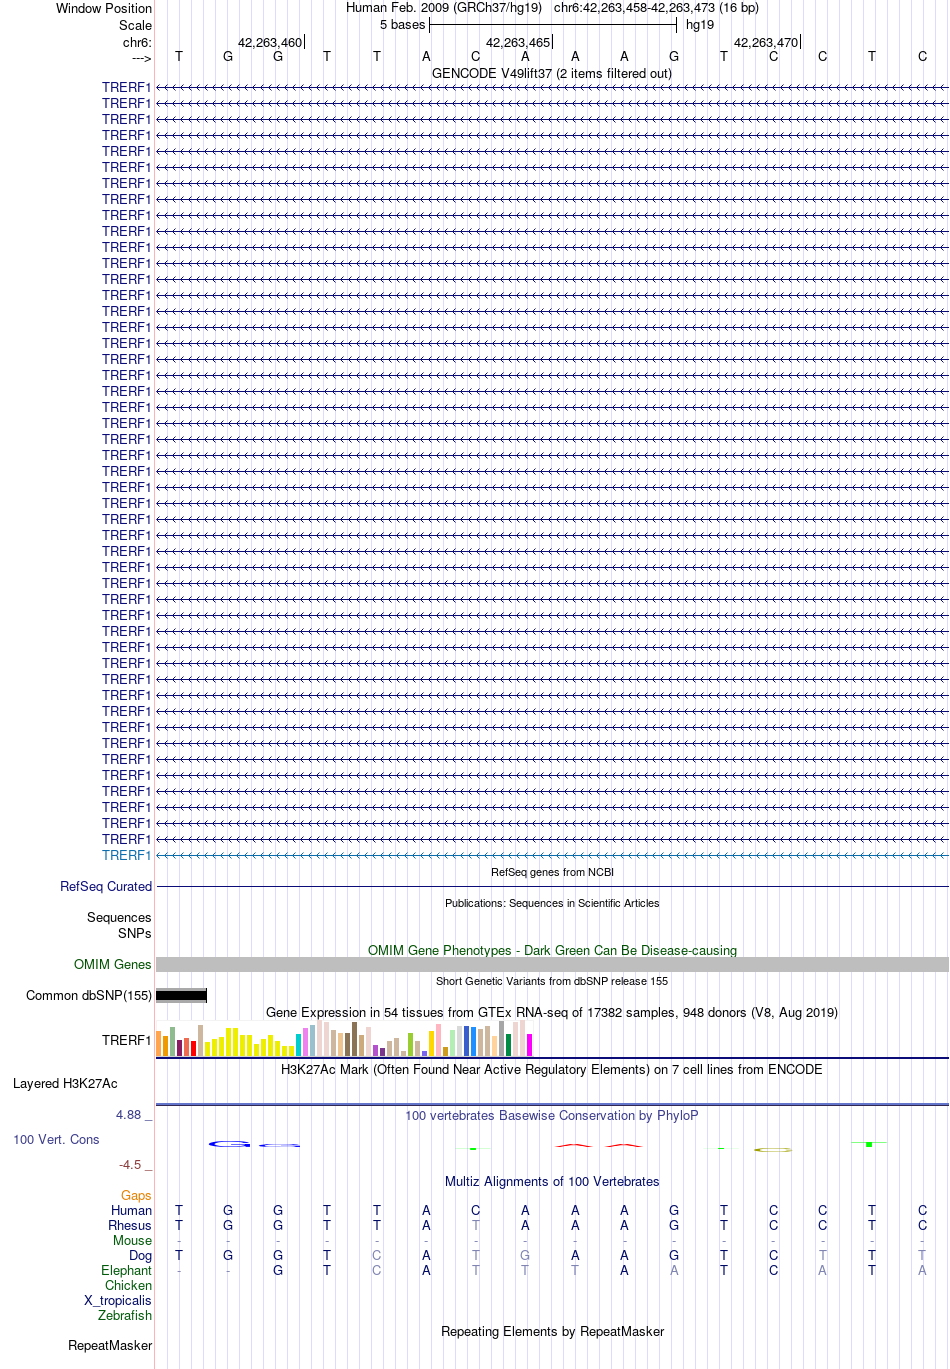Select the Elephant alignment row label
Image resolution: width=950 pixels, height=1369 pixels.
click(x=126, y=1270)
